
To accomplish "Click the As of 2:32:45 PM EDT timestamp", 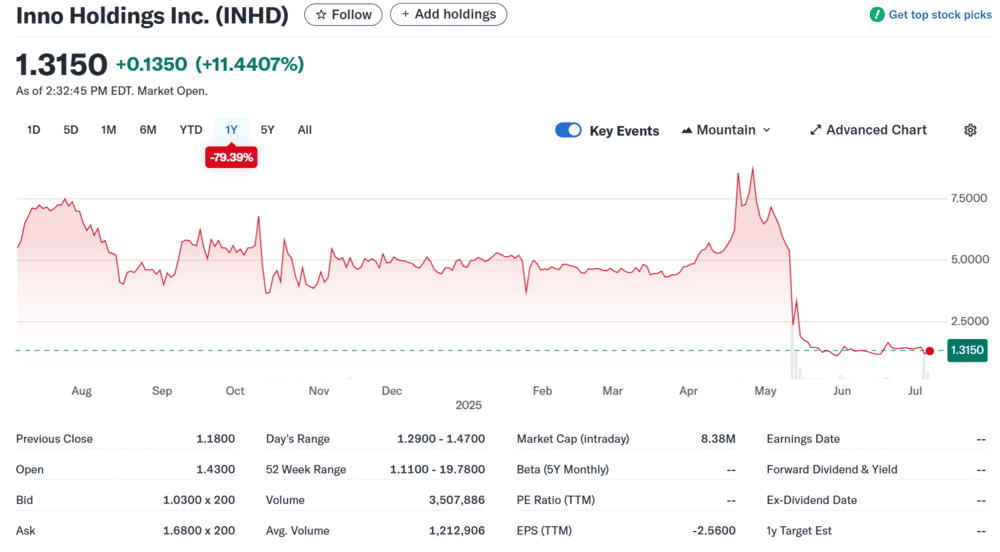I will coord(112,91).
